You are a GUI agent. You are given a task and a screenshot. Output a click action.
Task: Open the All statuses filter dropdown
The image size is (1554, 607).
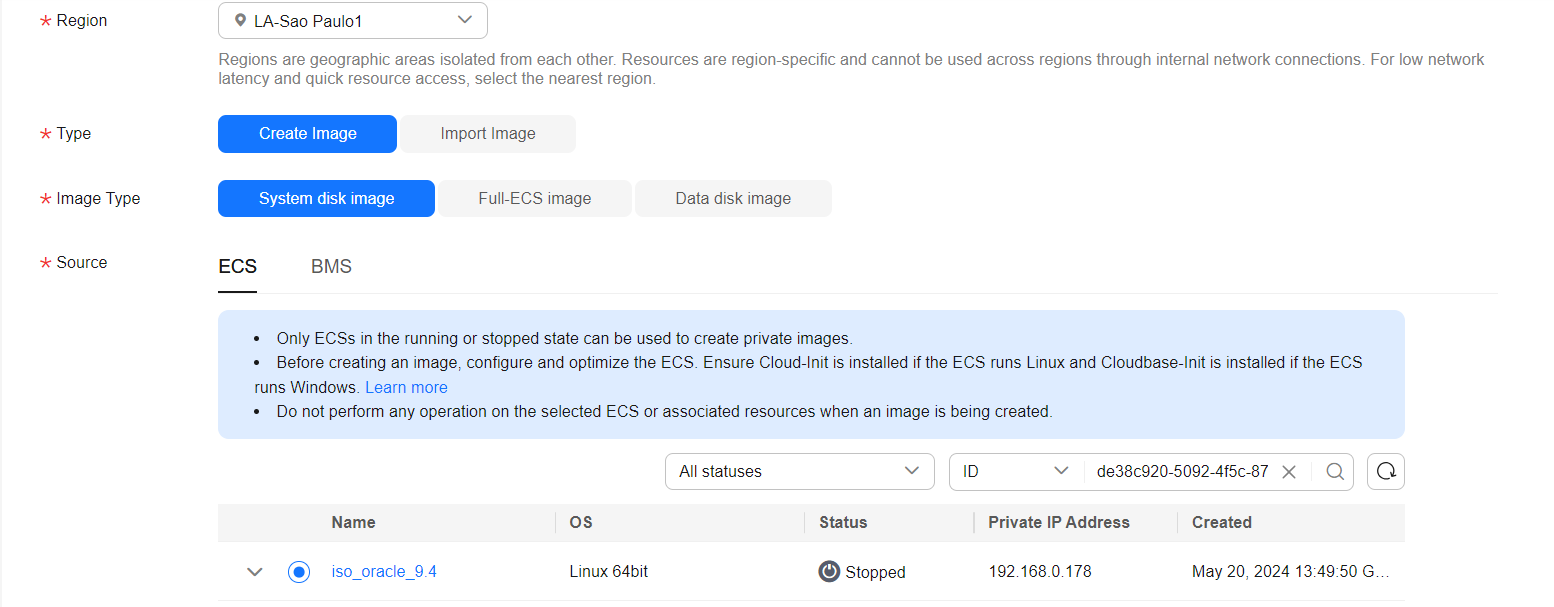(x=799, y=472)
